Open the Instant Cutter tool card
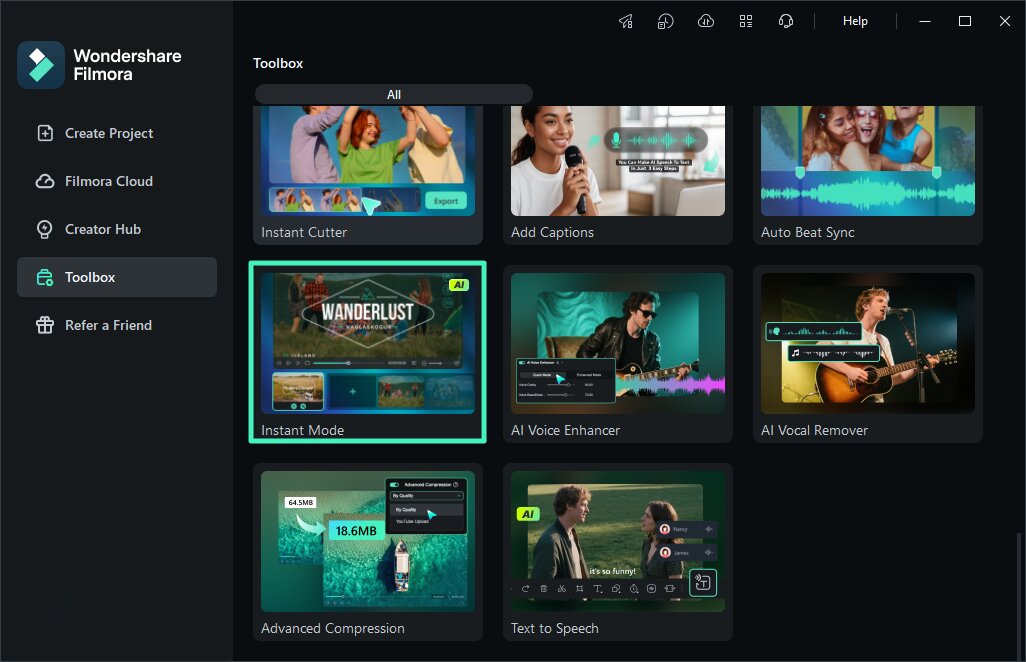 [368, 175]
